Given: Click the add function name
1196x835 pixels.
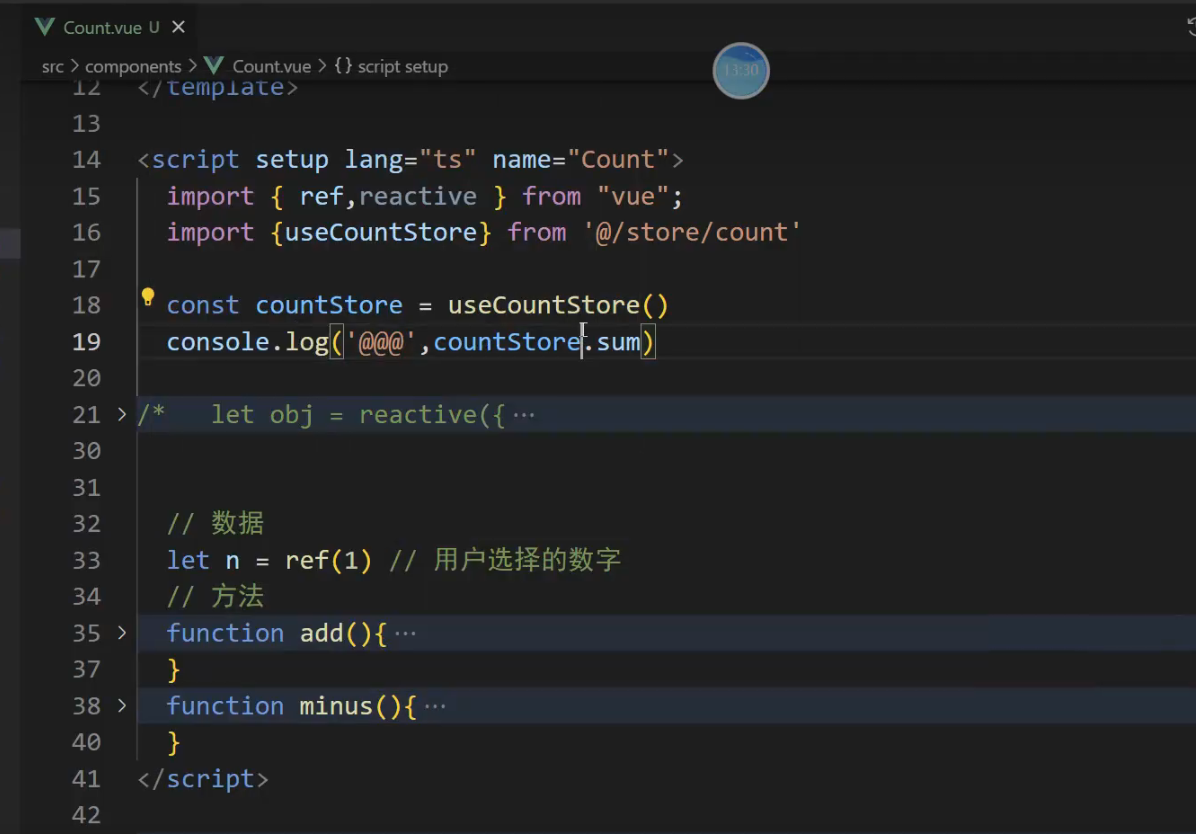Looking at the screenshot, I should pyautogui.click(x=321, y=633).
